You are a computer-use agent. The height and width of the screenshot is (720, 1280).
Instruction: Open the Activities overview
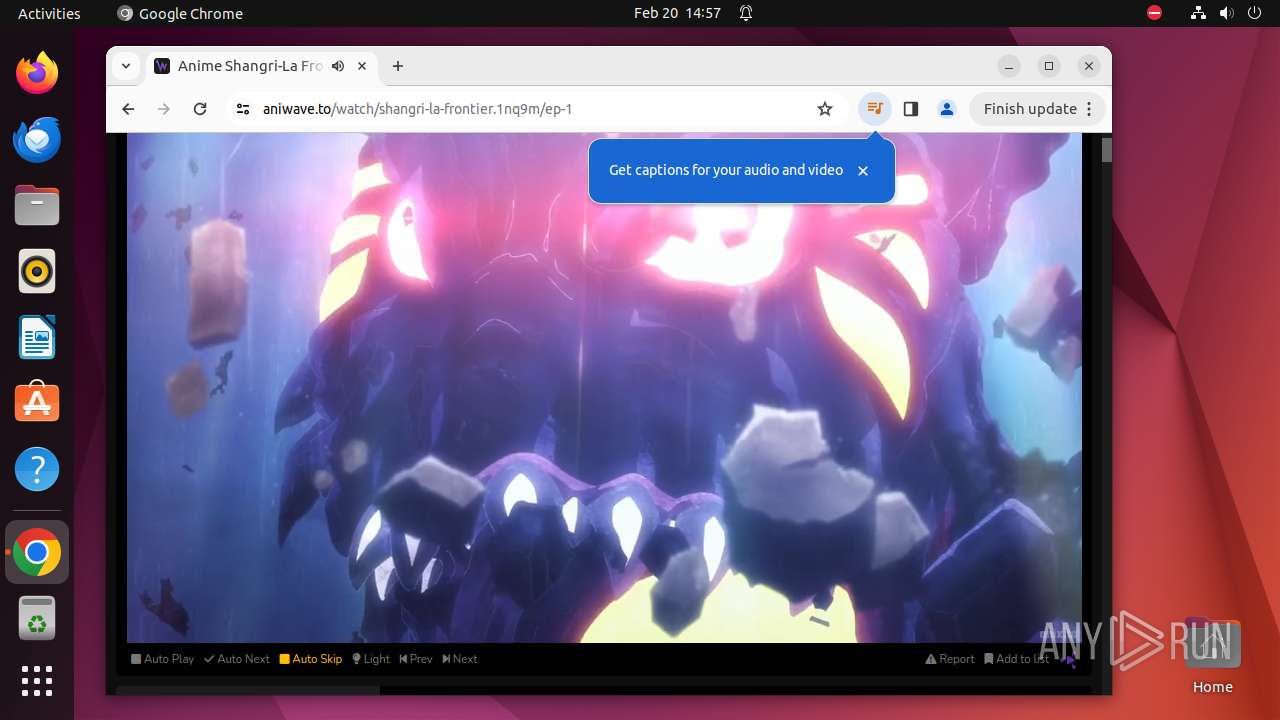[x=49, y=13]
